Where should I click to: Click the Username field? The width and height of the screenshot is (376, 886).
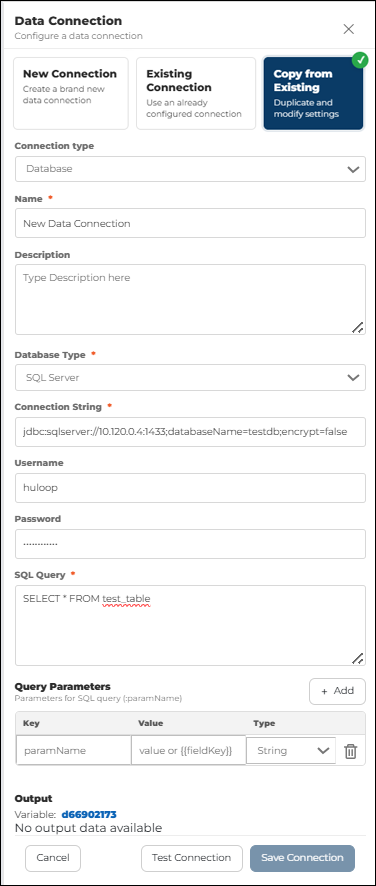pyautogui.click(x=190, y=488)
